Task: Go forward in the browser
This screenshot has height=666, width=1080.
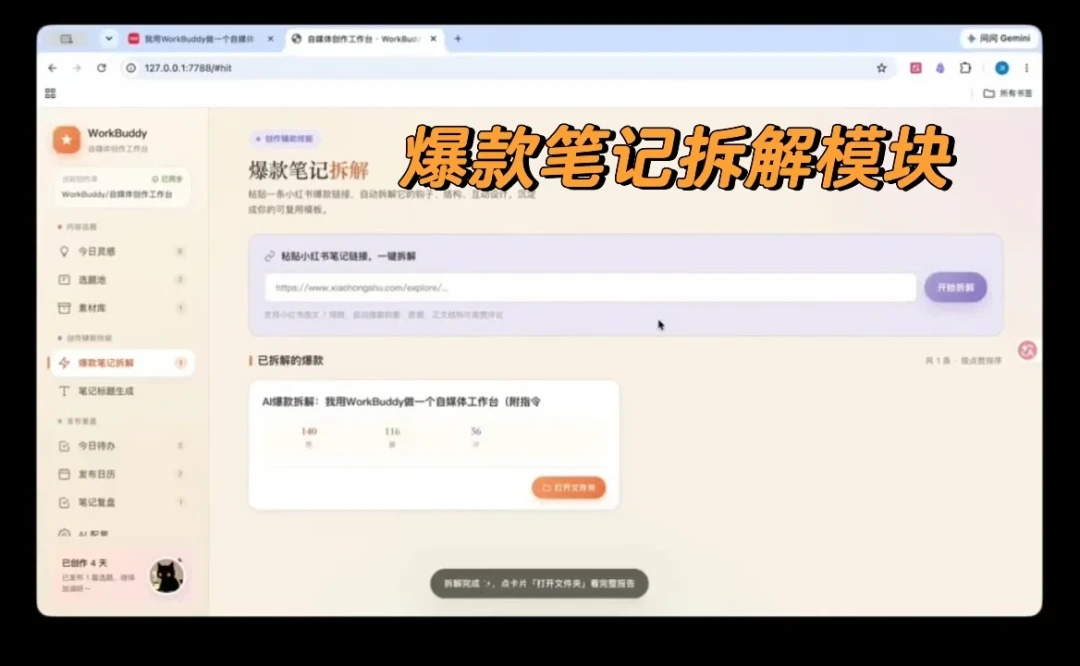Action: [76, 67]
